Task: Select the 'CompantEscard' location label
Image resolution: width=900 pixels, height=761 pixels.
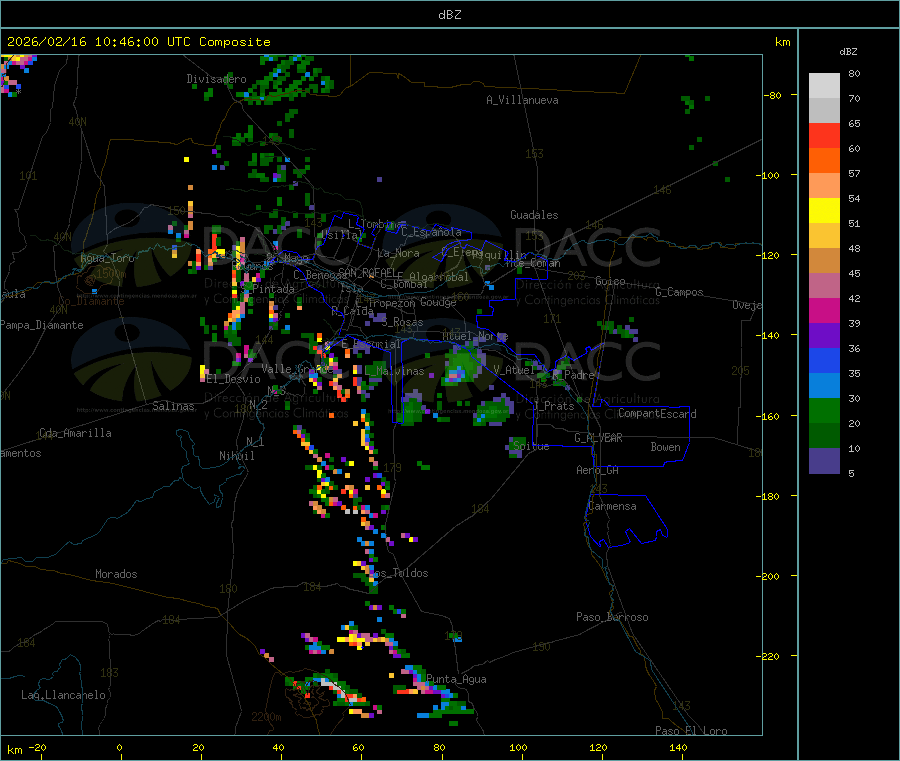Action: (657, 414)
